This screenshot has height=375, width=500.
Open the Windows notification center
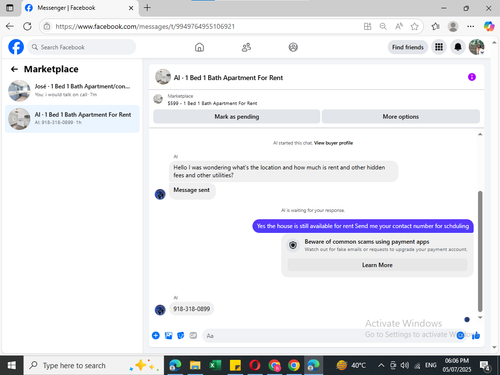tap(485, 366)
